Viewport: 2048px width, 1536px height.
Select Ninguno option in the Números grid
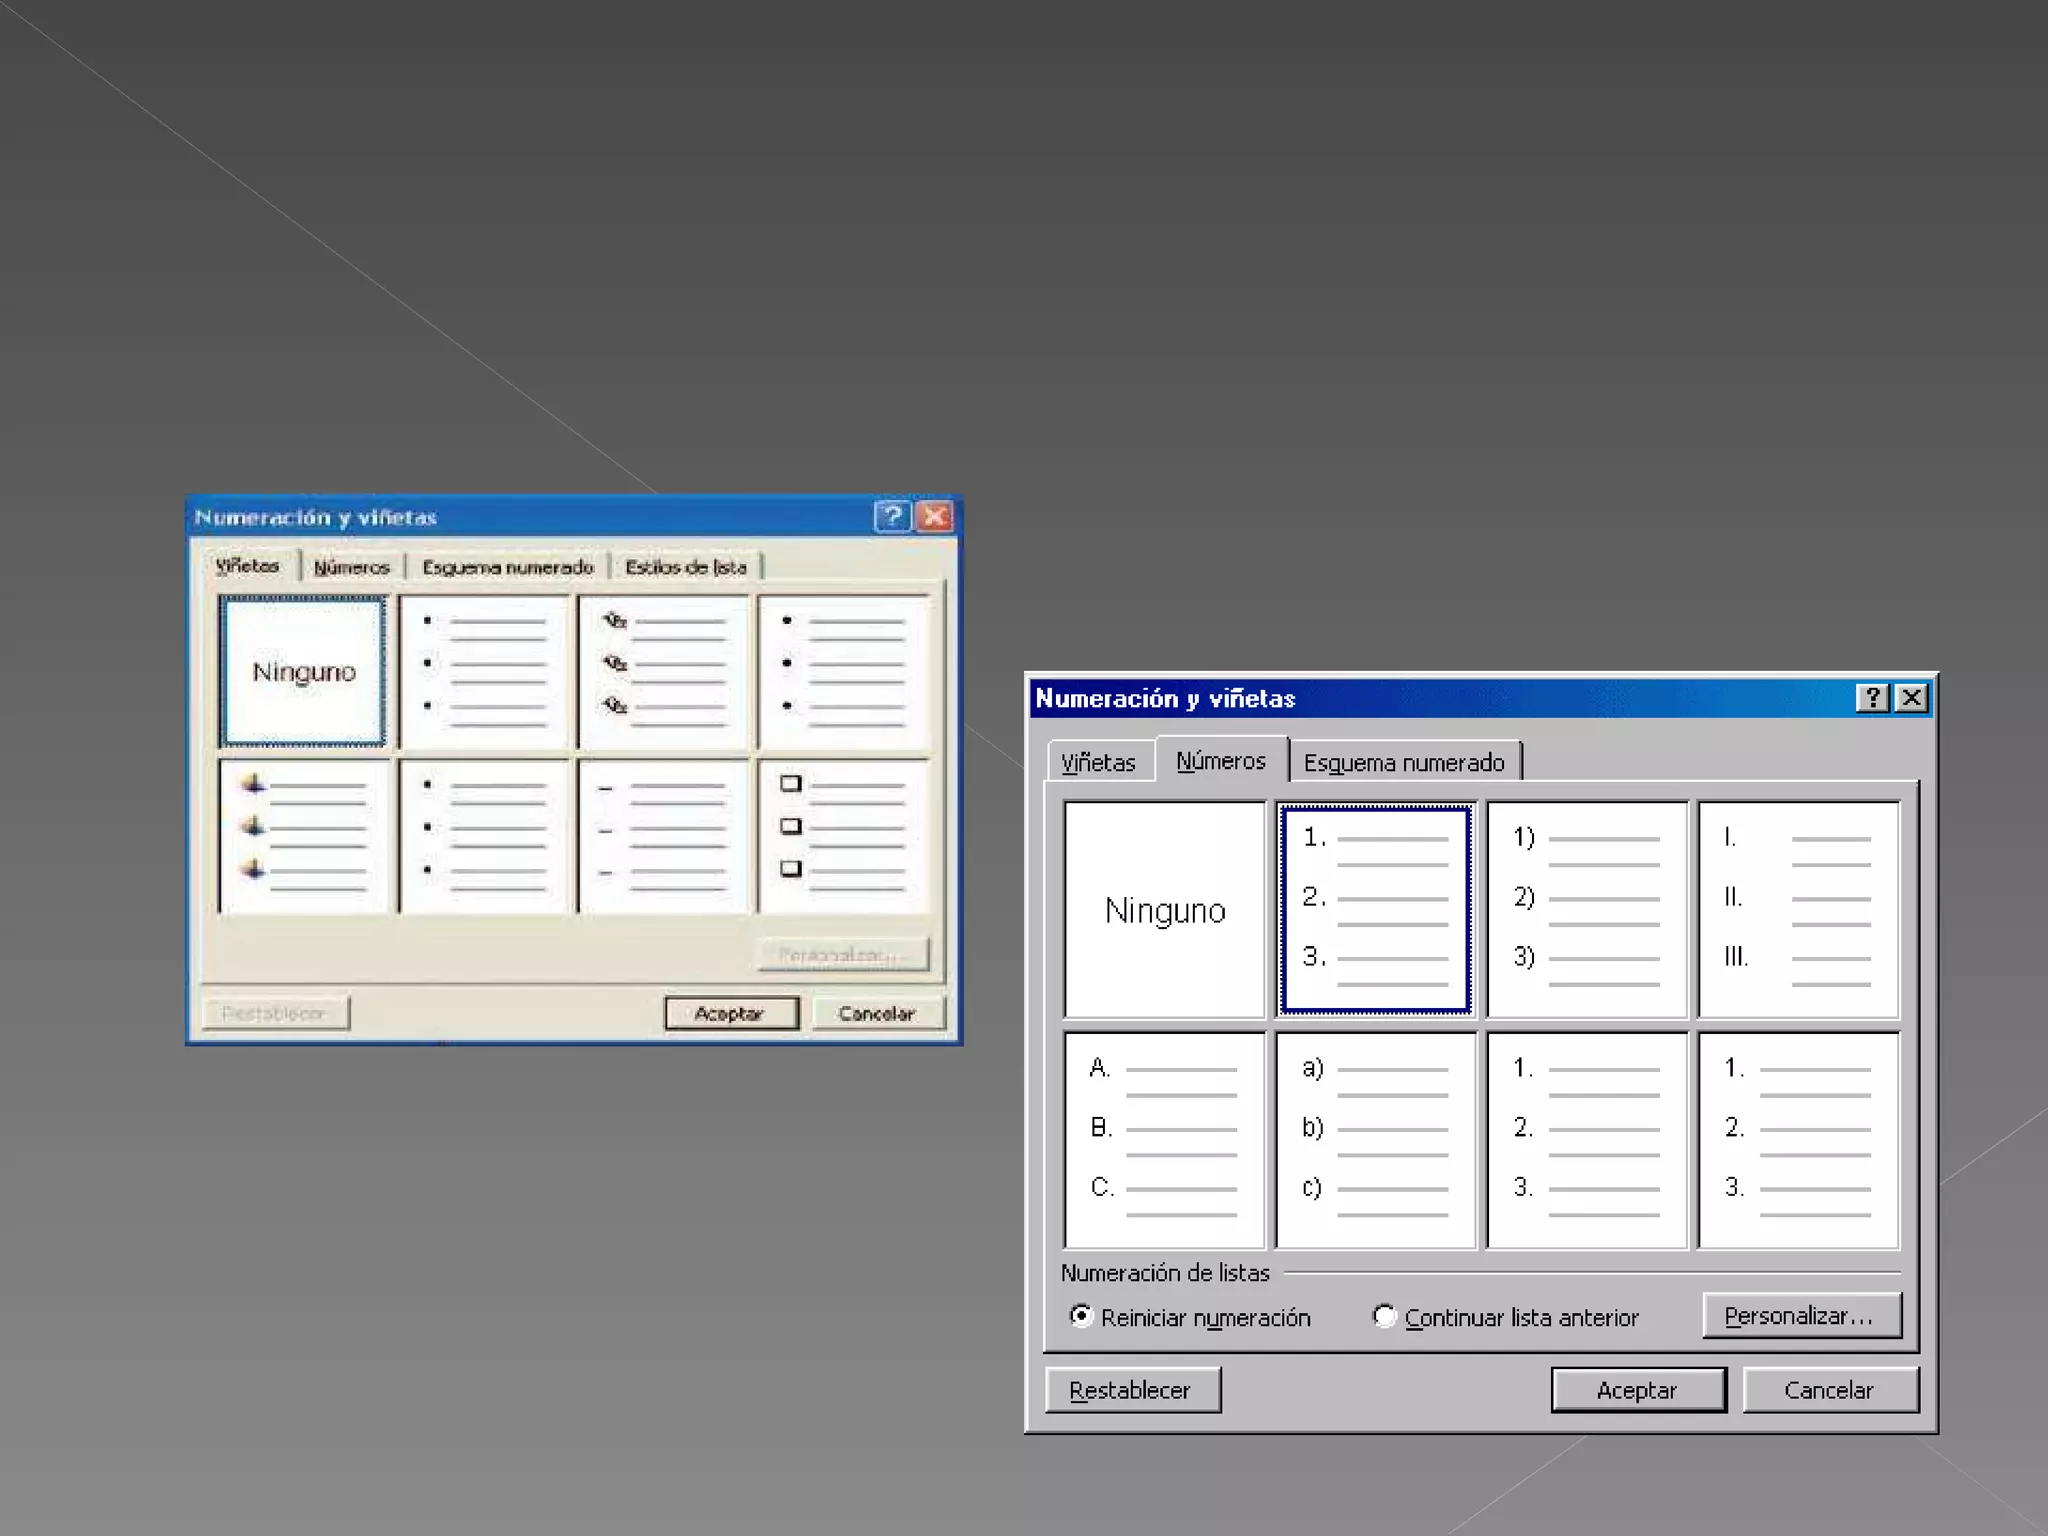pyautogui.click(x=1164, y=910)
